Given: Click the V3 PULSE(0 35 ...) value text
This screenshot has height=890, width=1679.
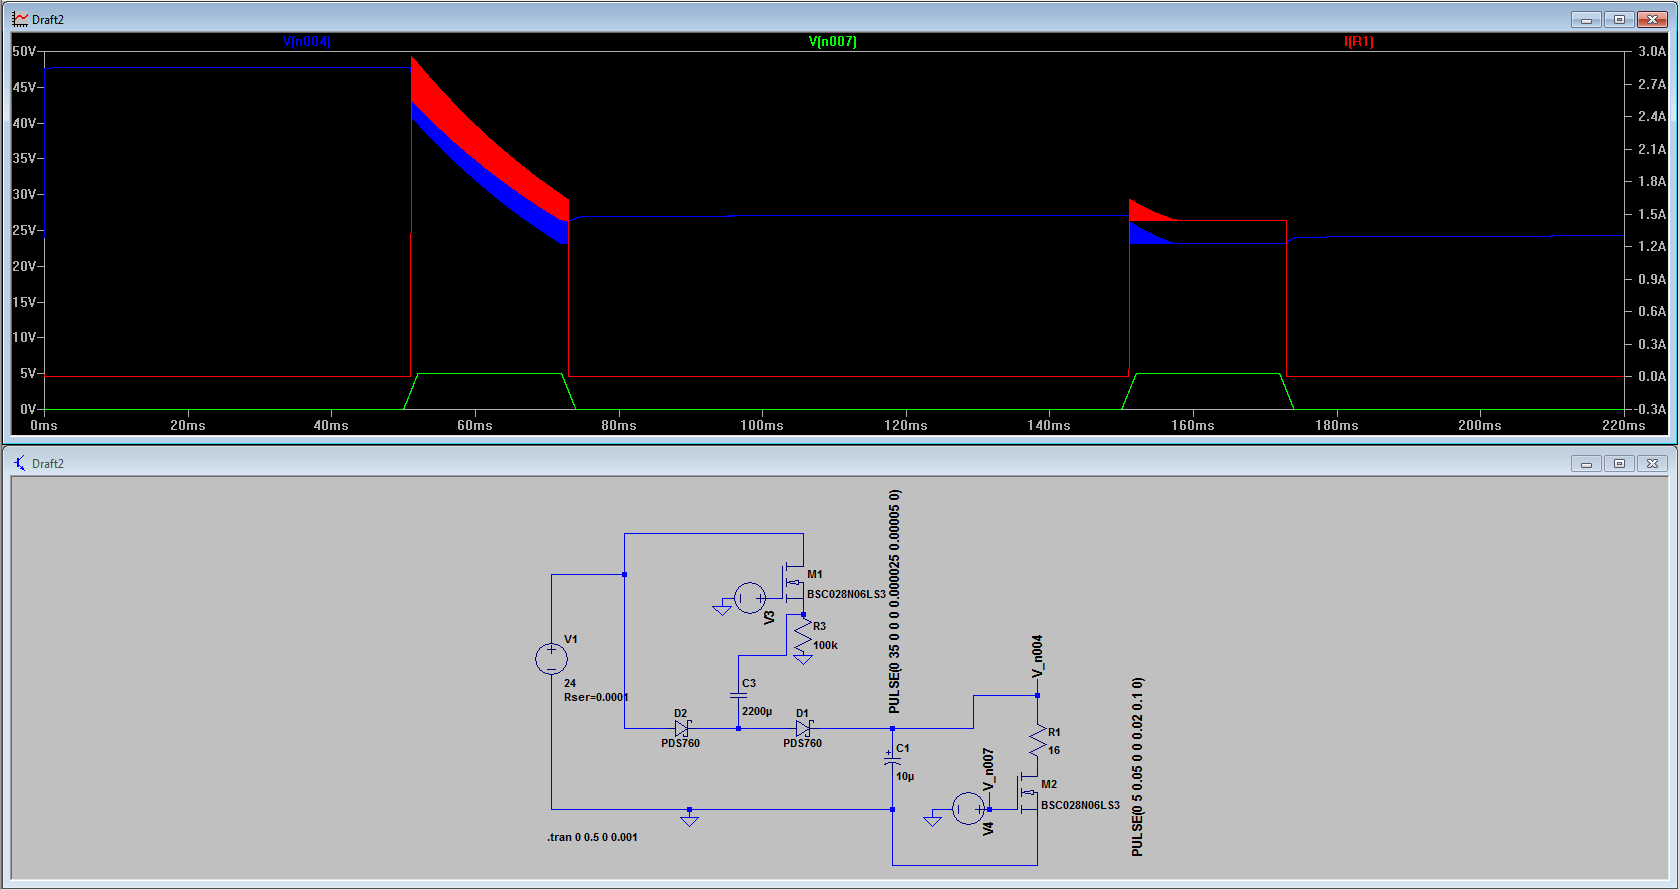Looking at the screenshot, I should 894,601.
